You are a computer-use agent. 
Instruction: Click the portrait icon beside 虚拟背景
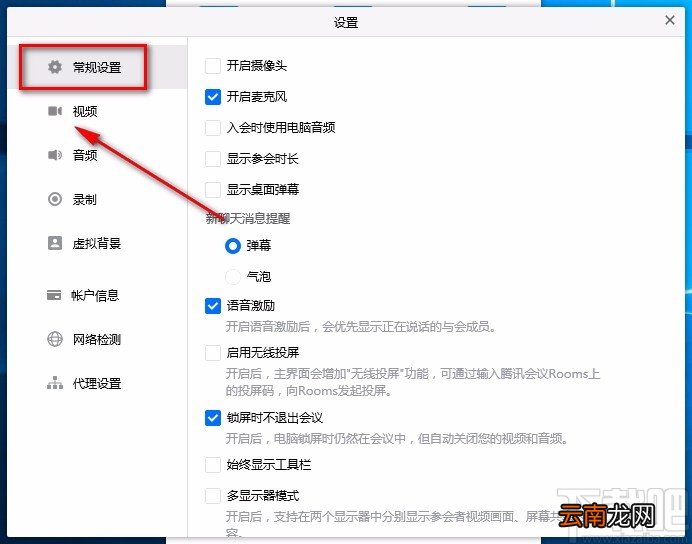point(55,243)
